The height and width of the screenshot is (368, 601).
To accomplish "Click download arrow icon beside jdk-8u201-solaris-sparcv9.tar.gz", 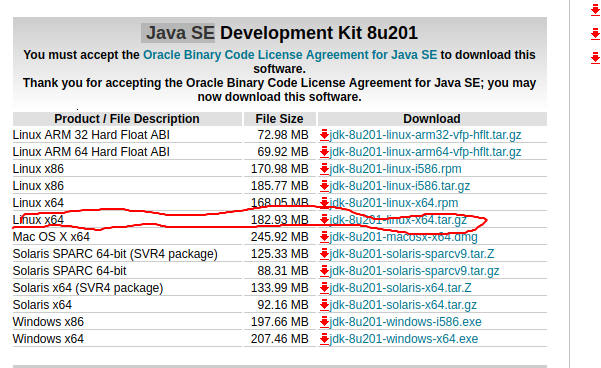I will [324, 271].
